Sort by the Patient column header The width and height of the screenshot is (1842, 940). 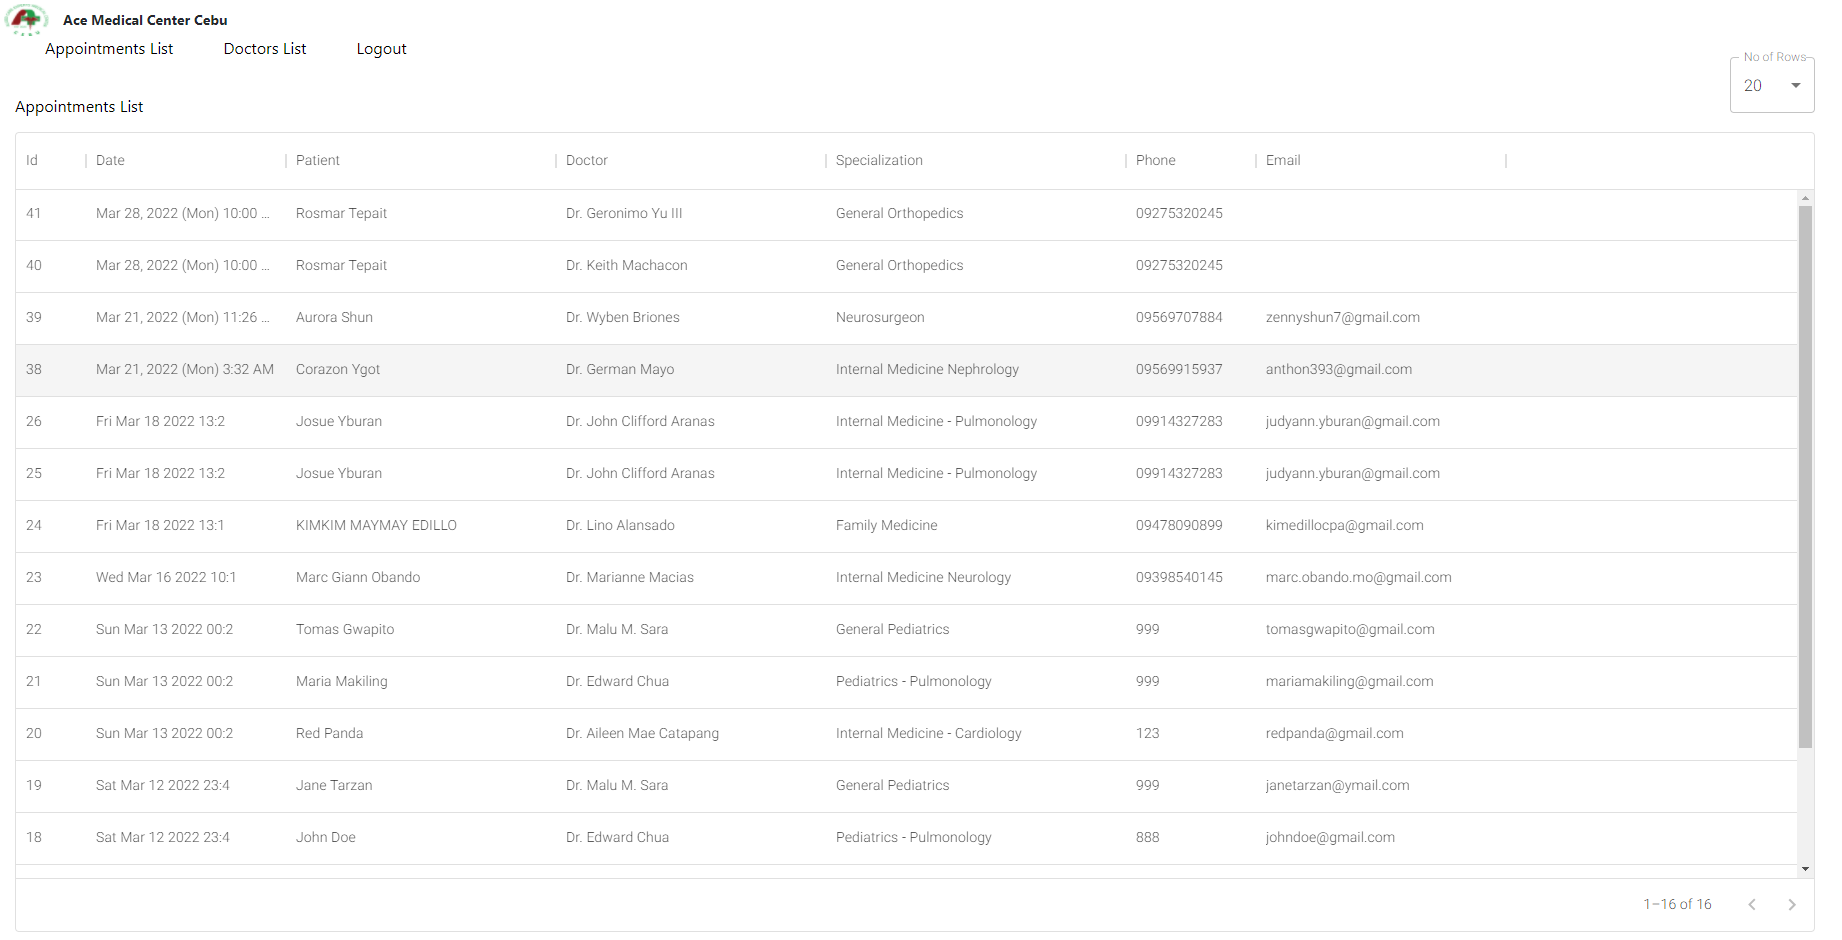[x=318, y=160]
